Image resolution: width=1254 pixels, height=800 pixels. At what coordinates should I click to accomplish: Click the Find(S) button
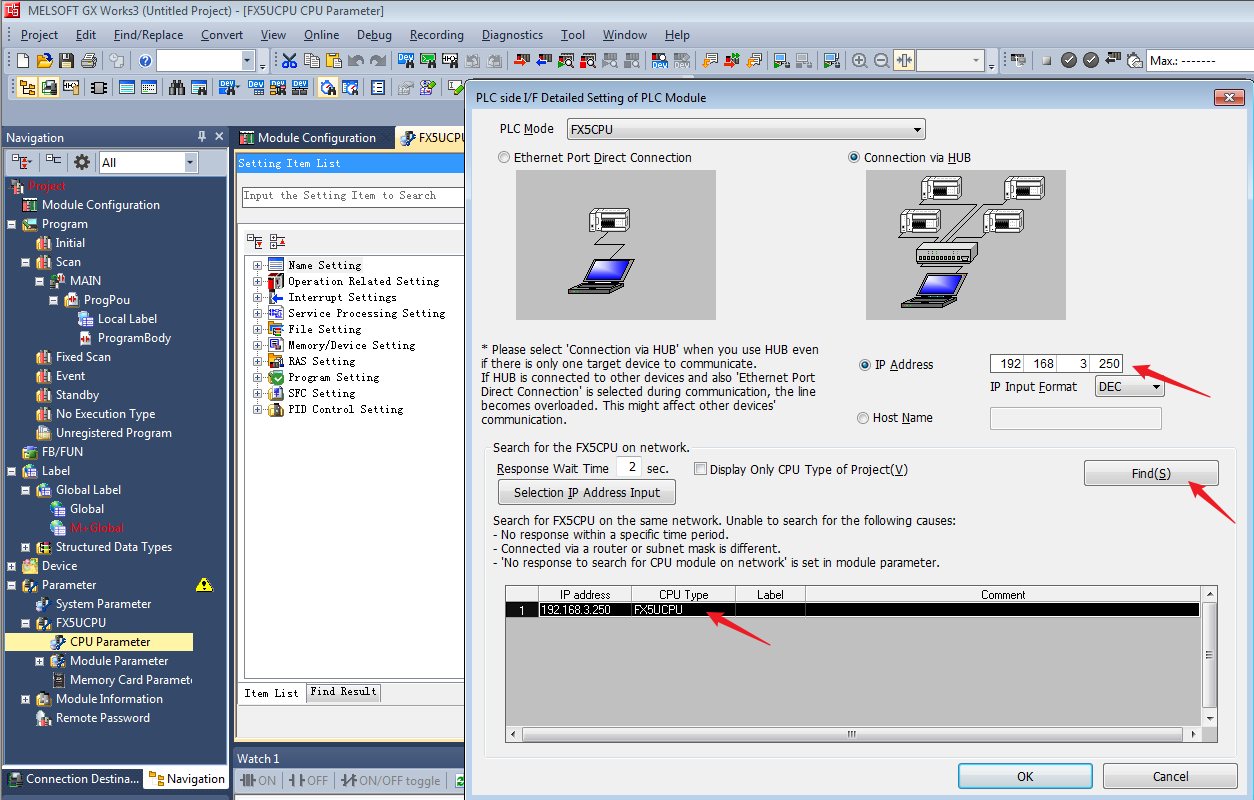(1150, 474)
